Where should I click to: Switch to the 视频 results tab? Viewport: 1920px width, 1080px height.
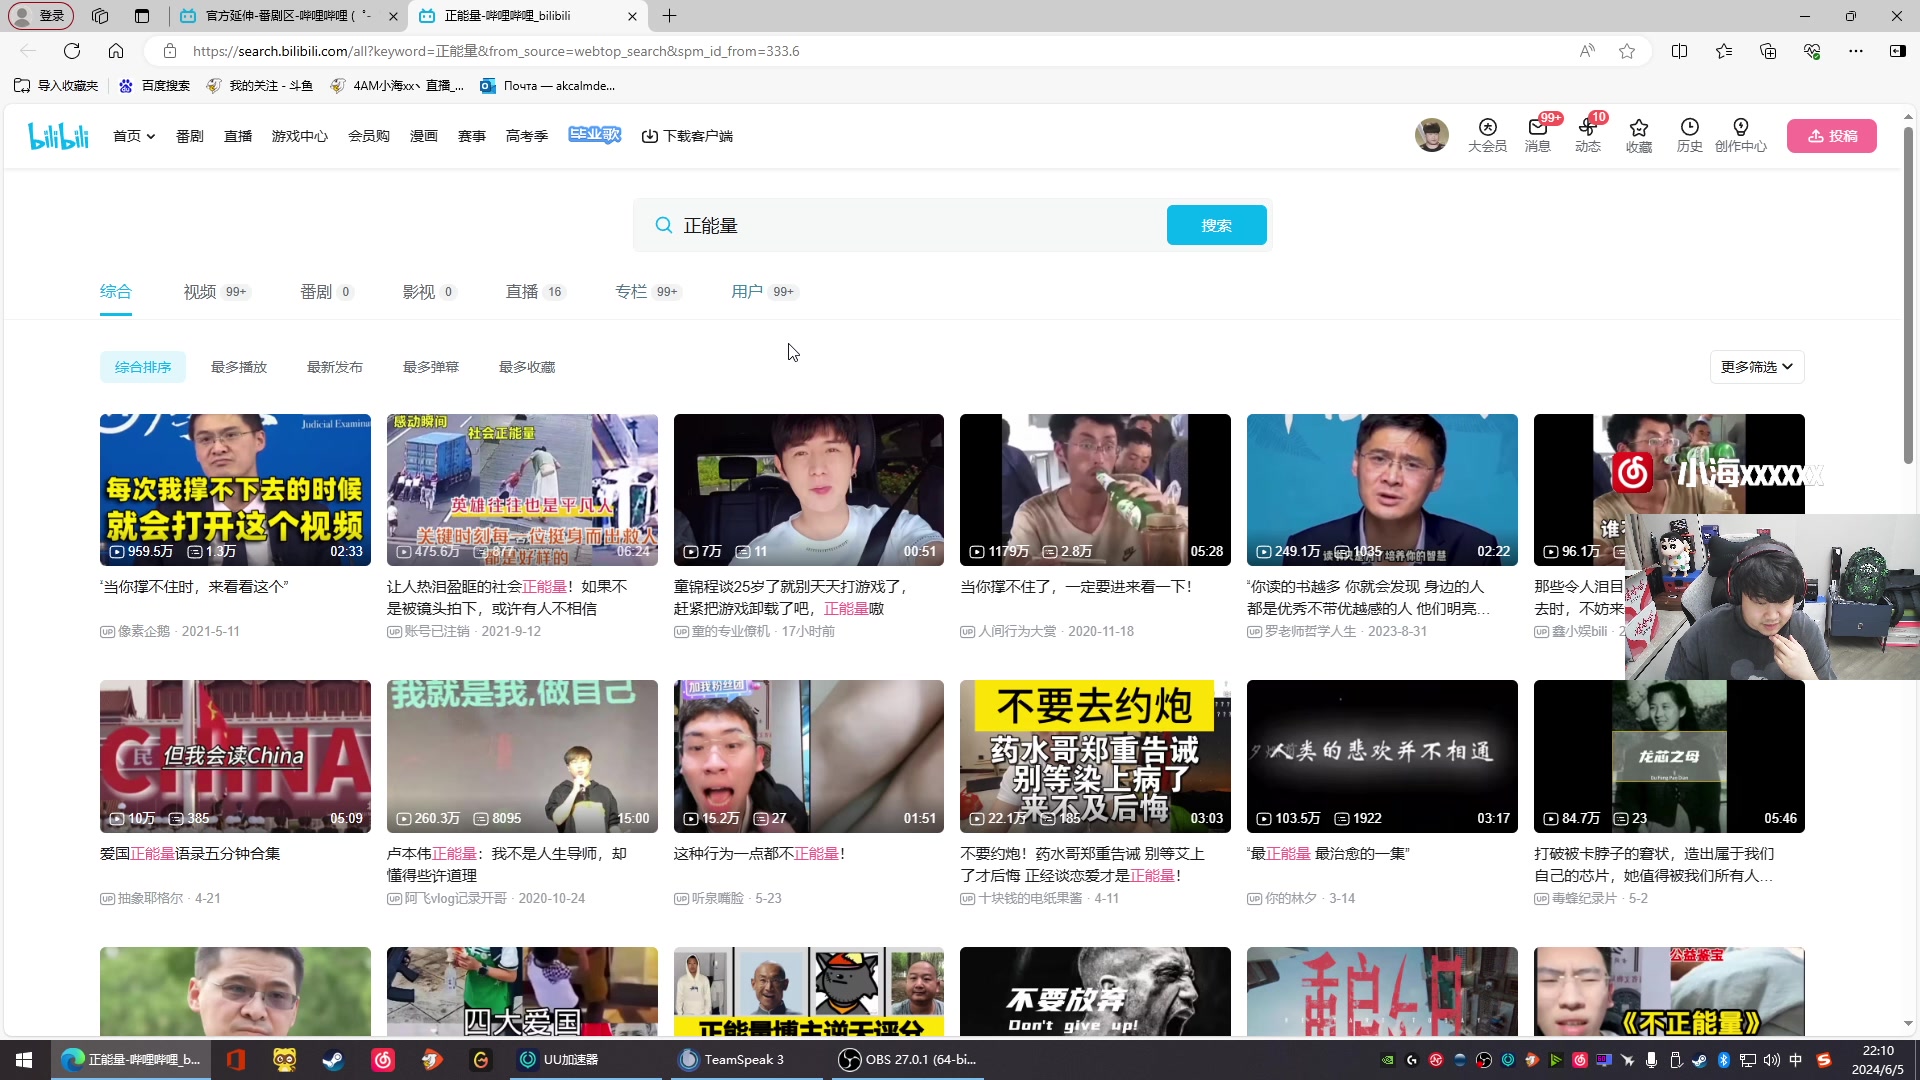tap(200, 291)
